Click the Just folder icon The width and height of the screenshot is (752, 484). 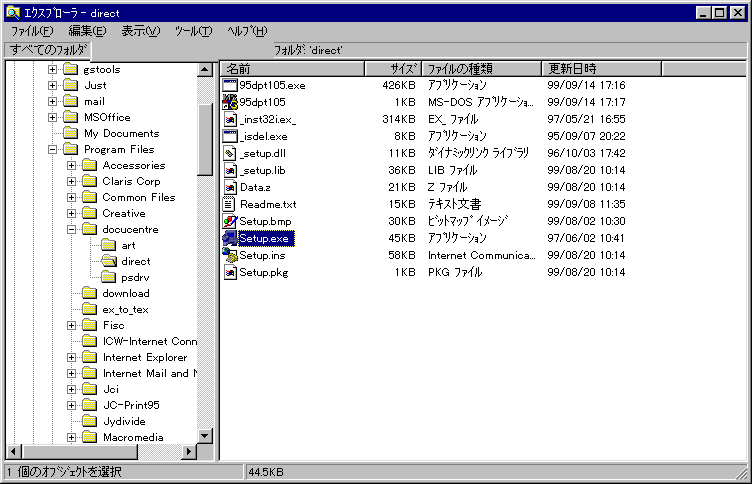pos(70,85)
